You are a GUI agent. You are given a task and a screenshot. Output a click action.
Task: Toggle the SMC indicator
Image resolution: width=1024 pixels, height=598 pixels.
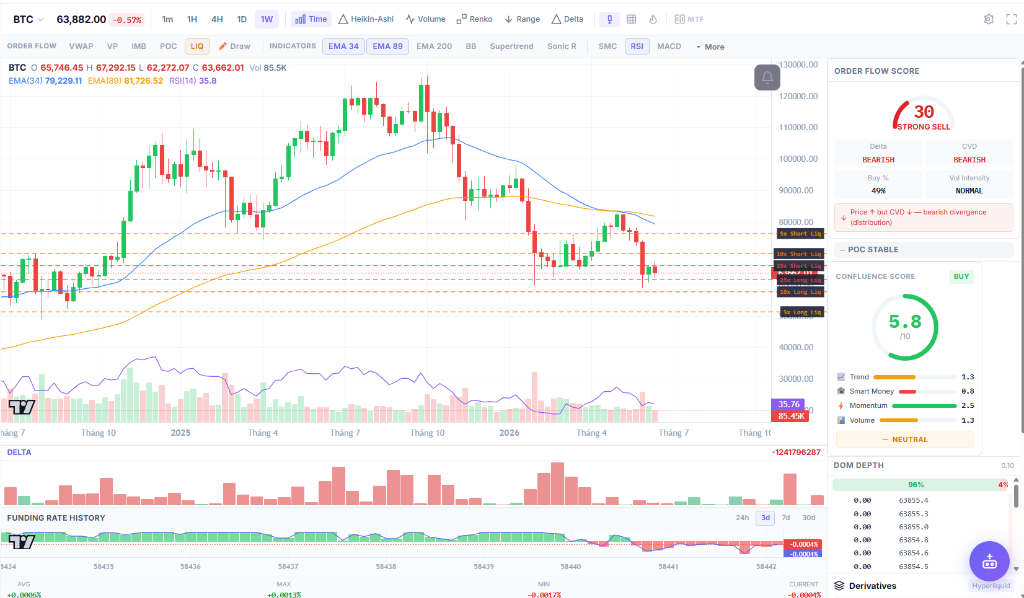(607, 46)
